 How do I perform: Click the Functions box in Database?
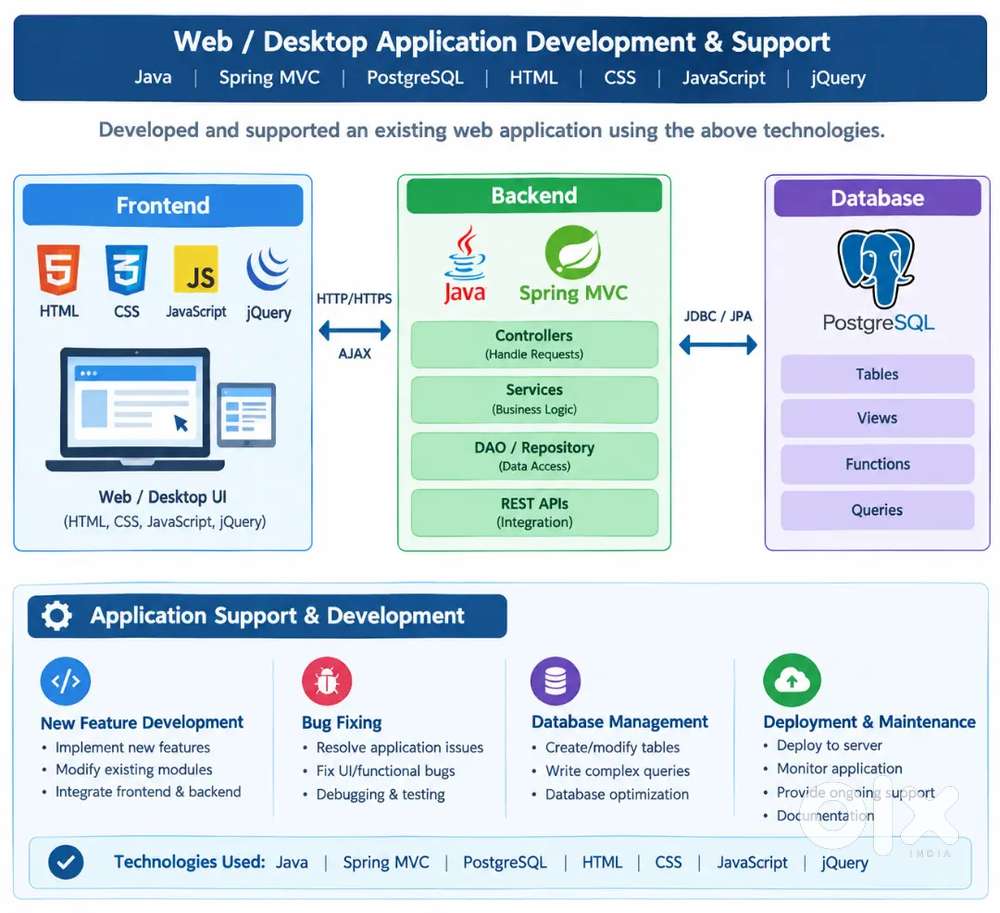pyautogui.click(x=878, y=464)
